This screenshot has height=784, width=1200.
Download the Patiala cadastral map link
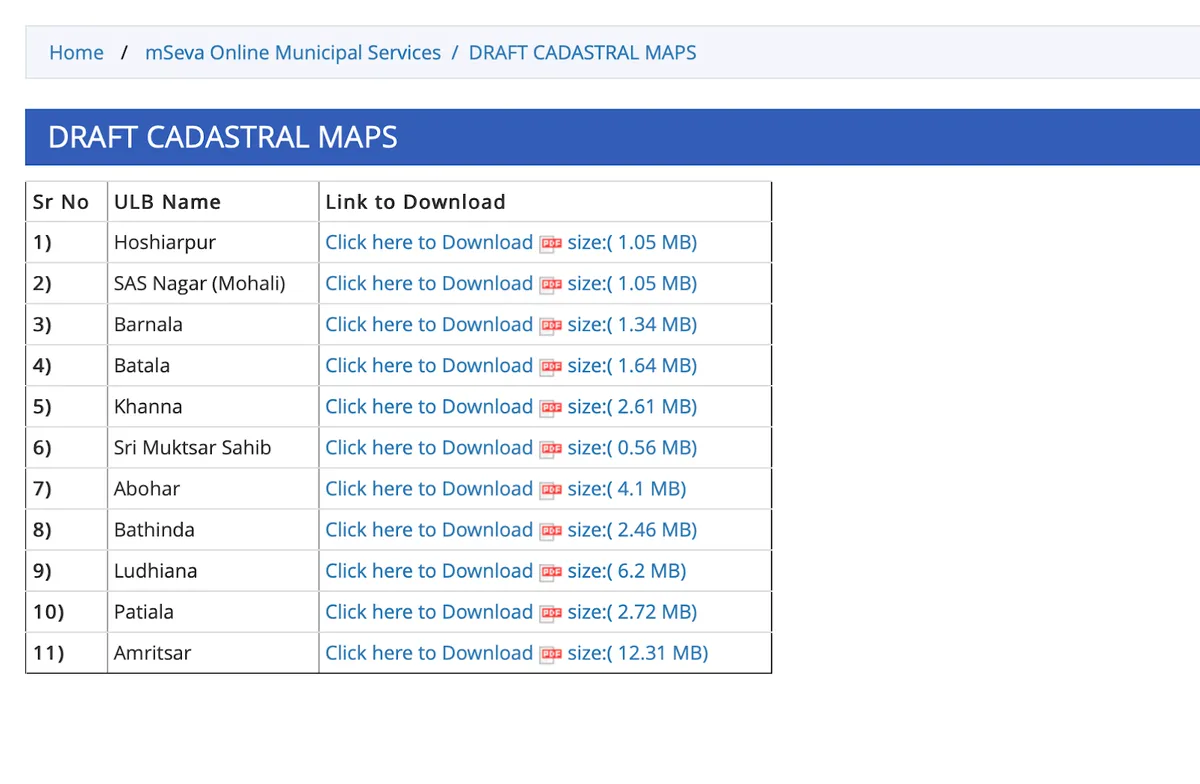[x=428, y=612]
